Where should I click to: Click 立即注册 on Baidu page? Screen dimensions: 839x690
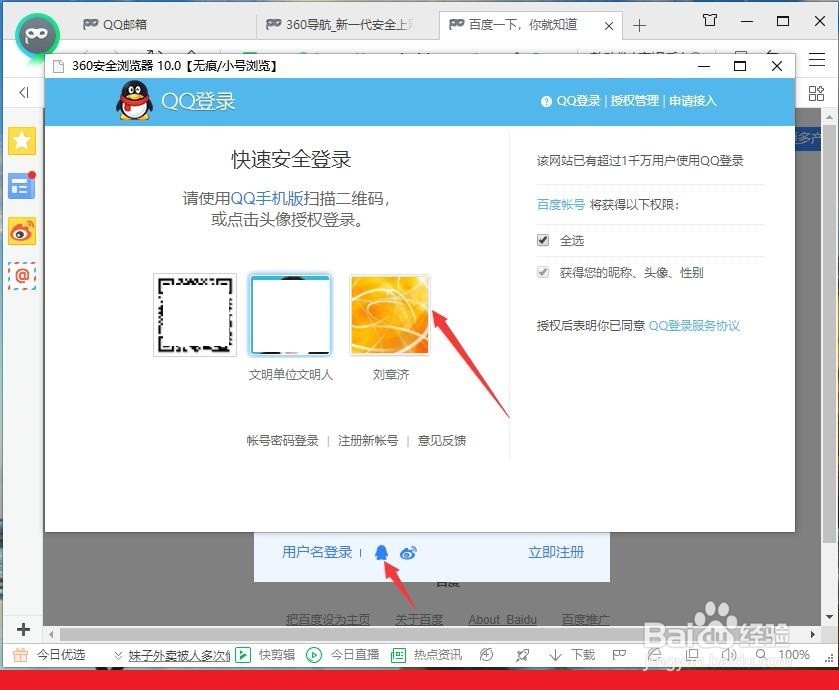(556, 552)
